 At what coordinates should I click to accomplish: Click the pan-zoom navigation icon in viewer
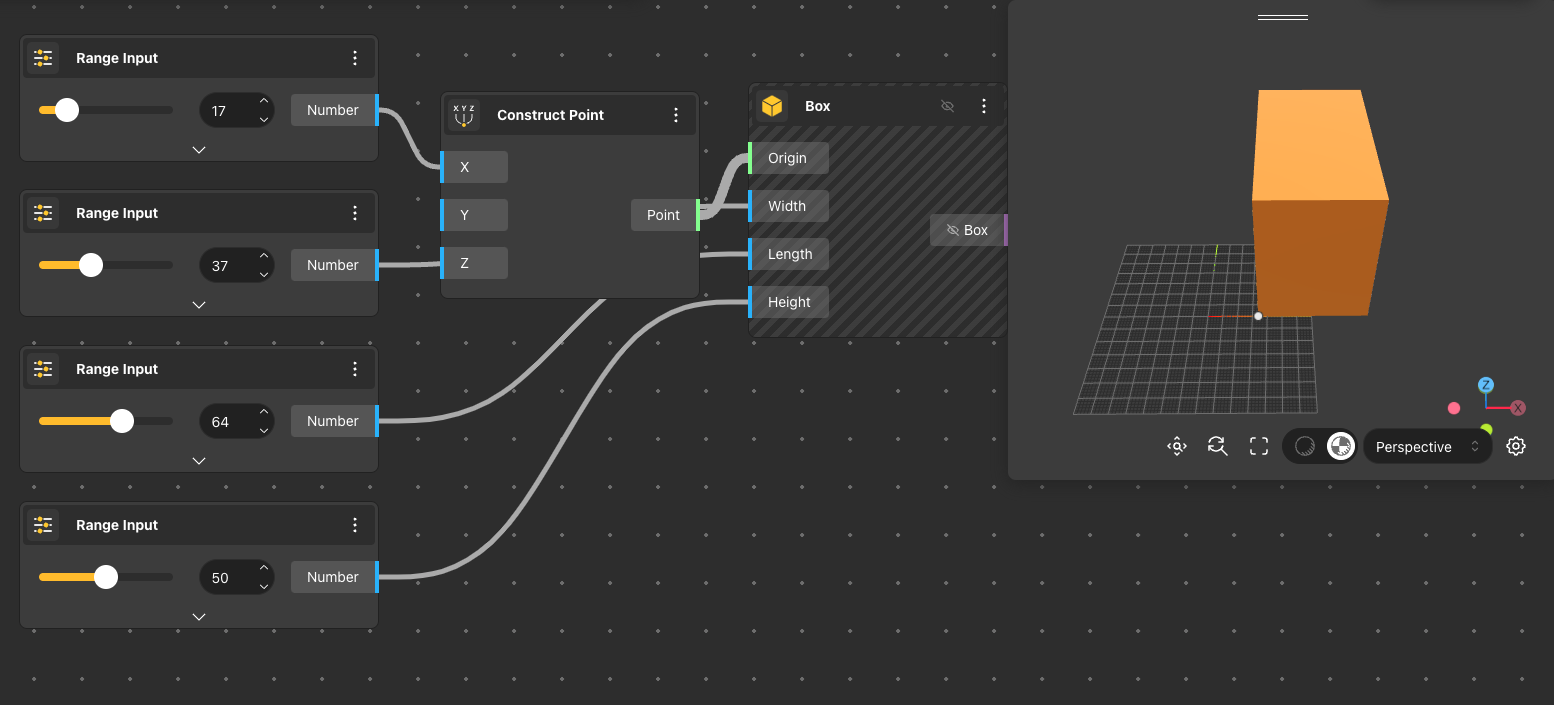point(1177,446)
